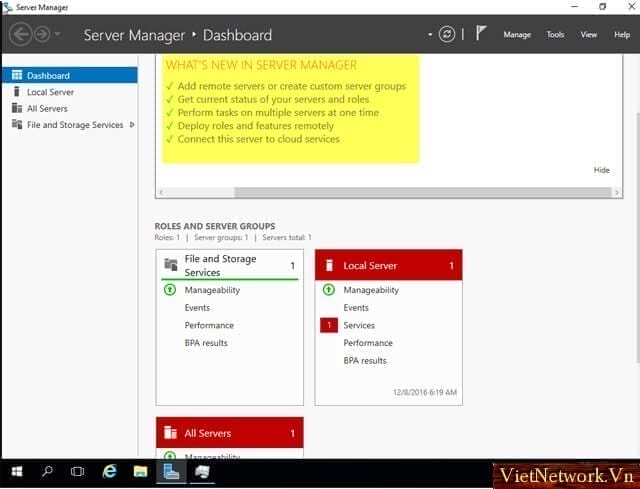Open the Tools menu
The width and height of the screenshot is (640, 489).
pyautogui.click(x=555, y=35)
